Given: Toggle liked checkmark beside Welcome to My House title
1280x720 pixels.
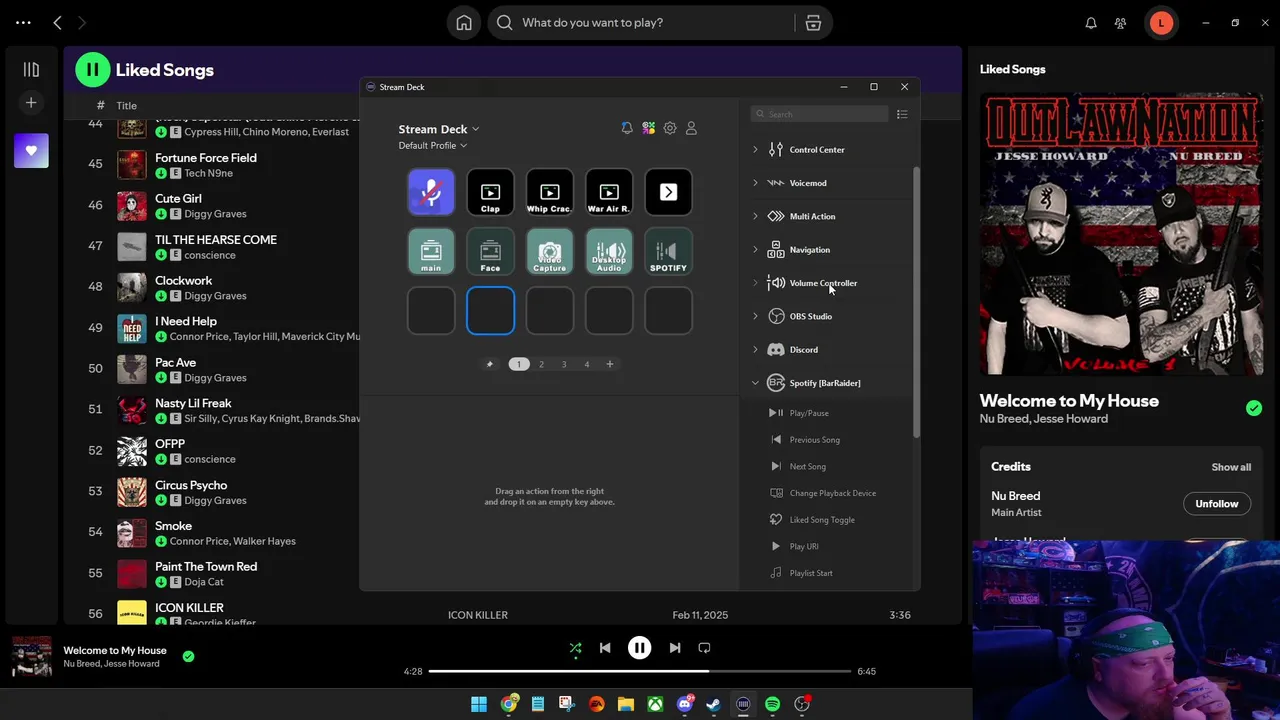Looking at the screenshot, I should click(1254, 408).
